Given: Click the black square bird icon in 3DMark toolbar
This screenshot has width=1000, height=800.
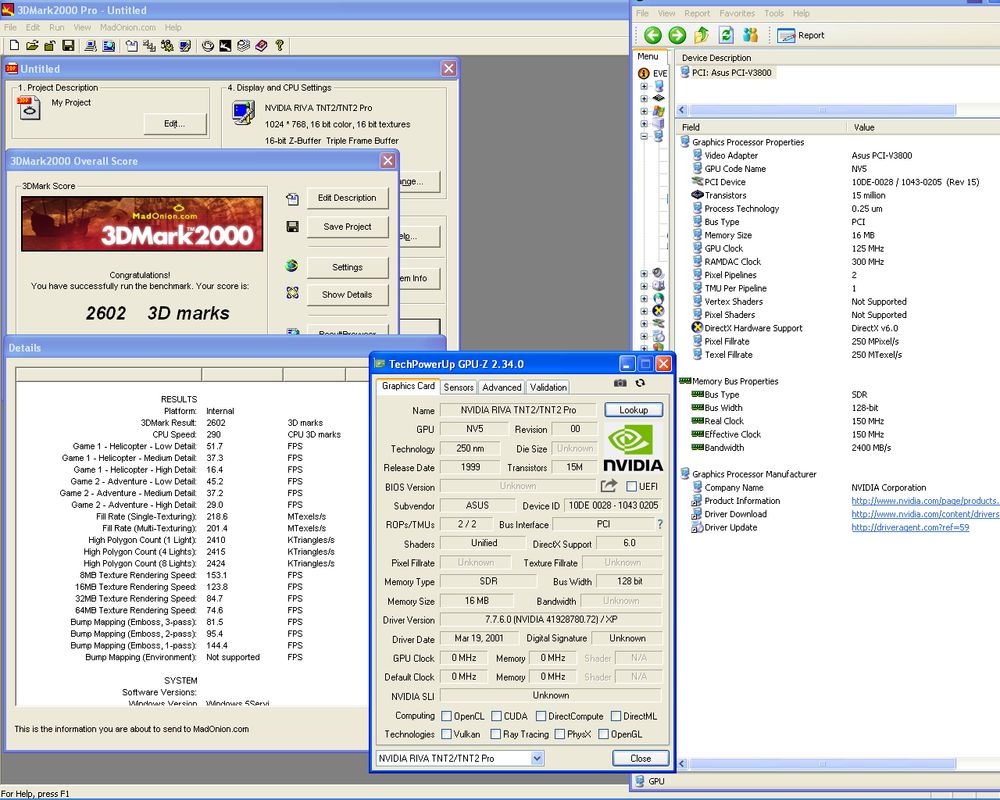Looking at the screenshot, I should coord(225,45).
